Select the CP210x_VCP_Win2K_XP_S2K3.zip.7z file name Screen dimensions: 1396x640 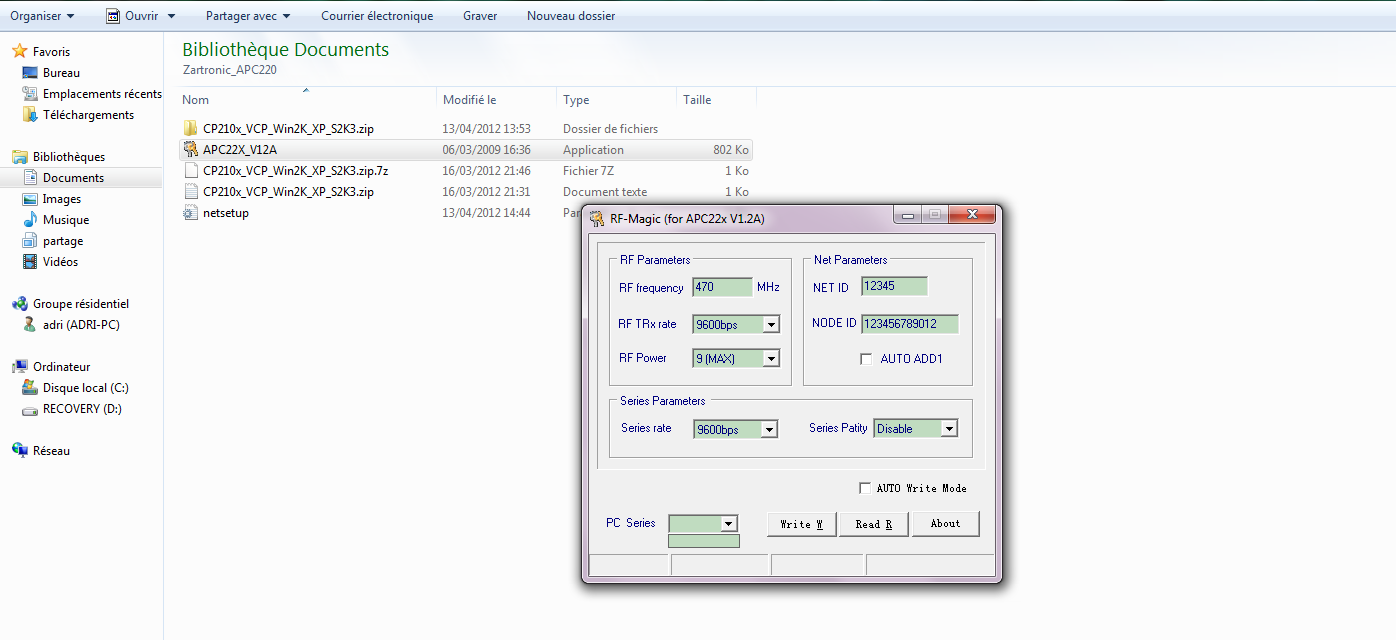pos(295,170)
